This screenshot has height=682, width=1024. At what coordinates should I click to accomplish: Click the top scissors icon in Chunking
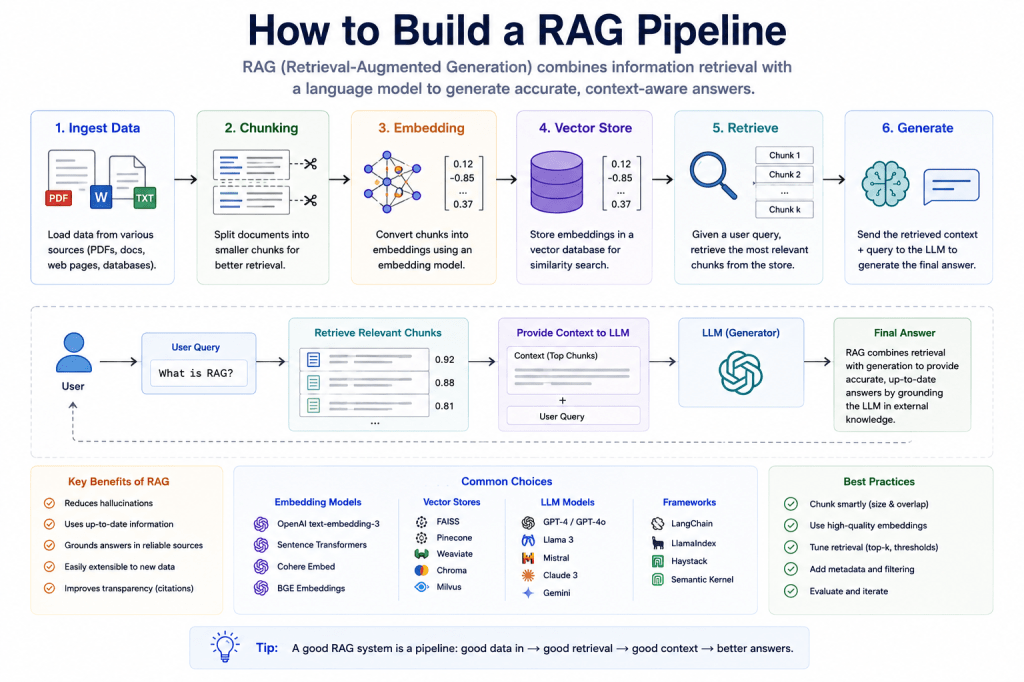pyautogui.click(x=310, y=163)
